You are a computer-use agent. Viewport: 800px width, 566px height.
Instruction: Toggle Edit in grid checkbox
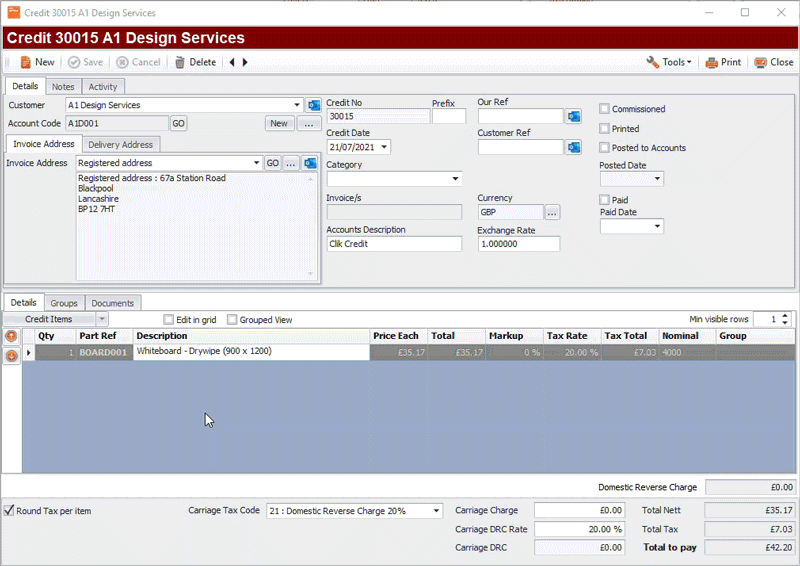[x=168, y=319]
